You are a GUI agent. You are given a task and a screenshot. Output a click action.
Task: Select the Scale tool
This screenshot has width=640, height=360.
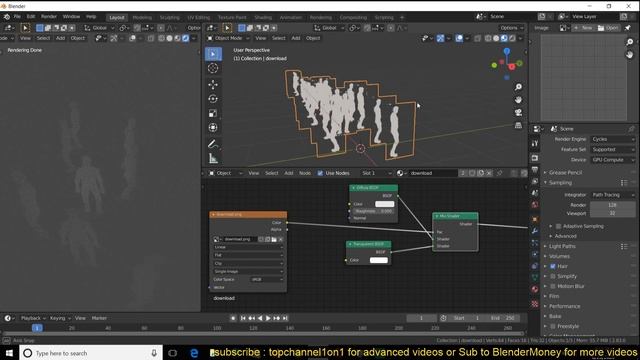point(213,113)
